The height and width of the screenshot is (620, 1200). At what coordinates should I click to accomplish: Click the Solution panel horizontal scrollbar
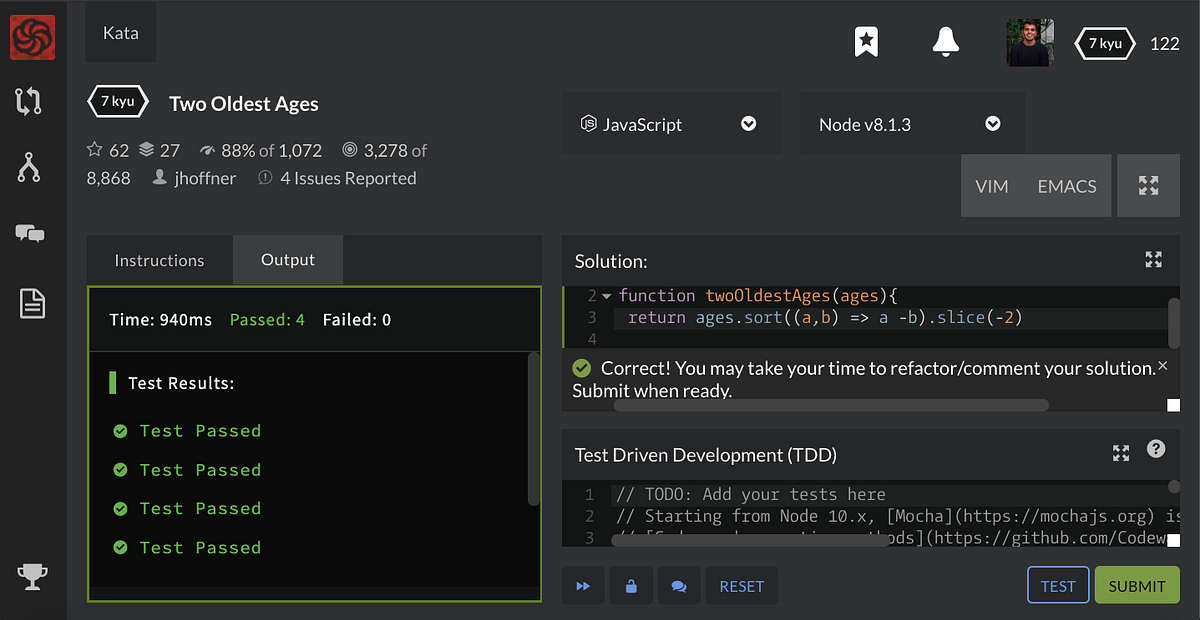[831, 405]
